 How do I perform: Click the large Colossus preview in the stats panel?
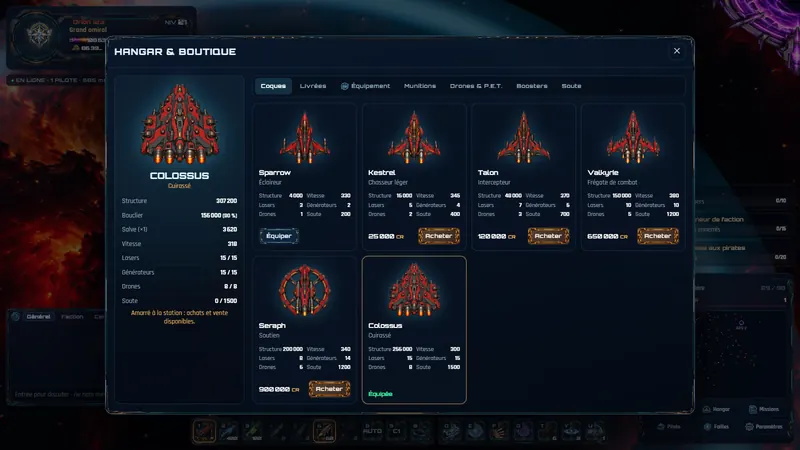[180, 124]
